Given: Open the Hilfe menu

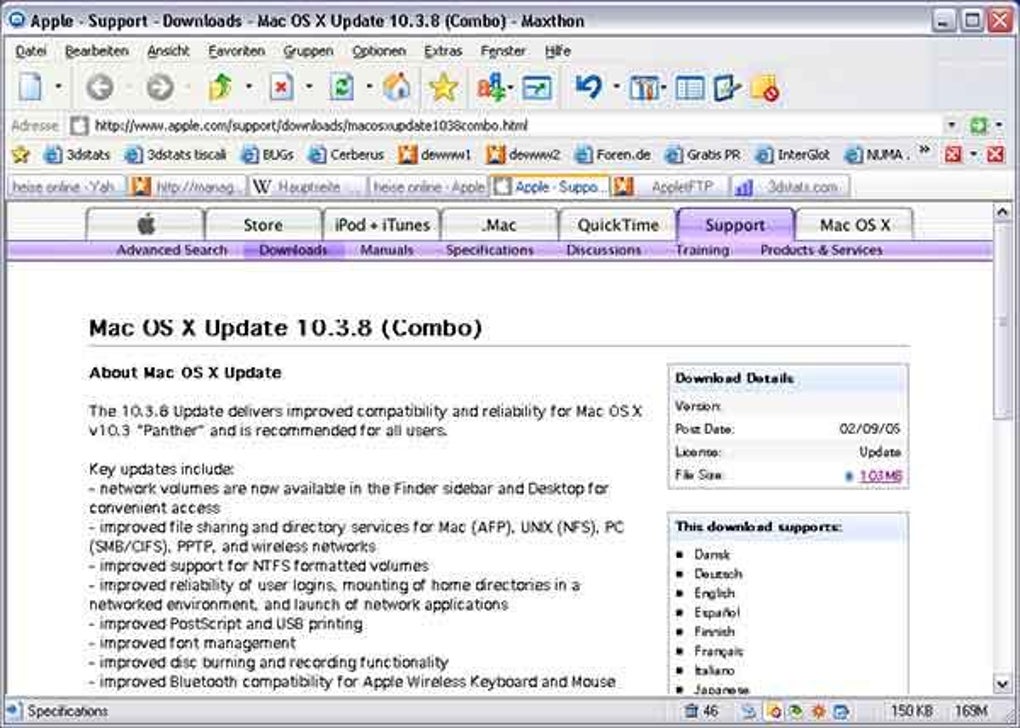Looking at the screenshot, I should (557, 51).
